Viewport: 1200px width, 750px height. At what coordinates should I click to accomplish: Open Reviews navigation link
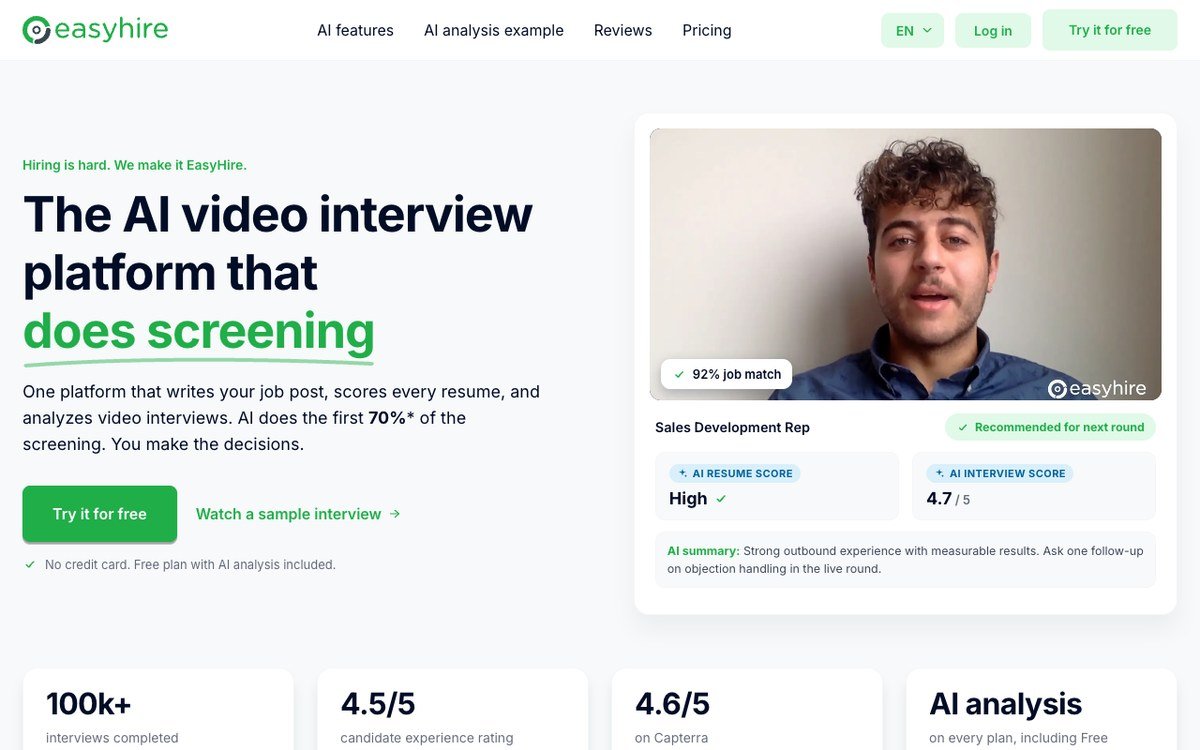point(623,30)
